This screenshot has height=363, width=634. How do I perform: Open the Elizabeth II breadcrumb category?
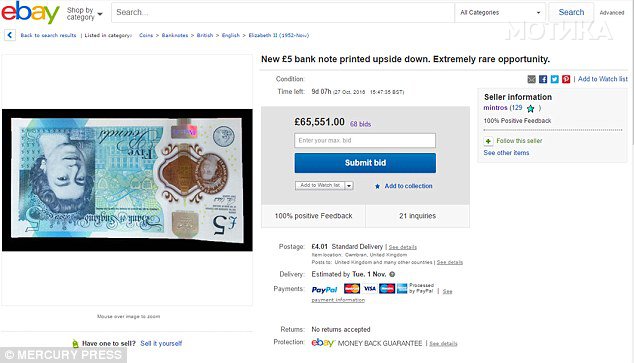(x=279, y=35)
